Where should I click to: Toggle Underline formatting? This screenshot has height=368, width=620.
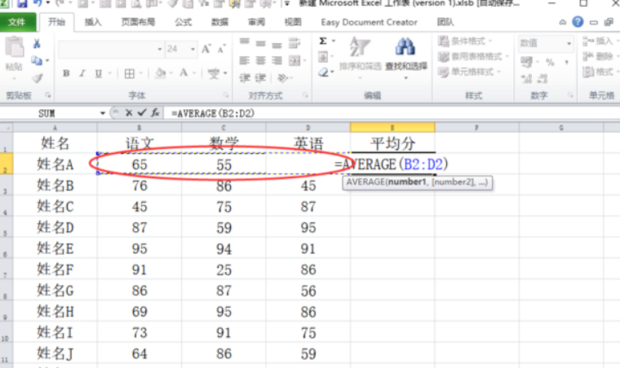coord(98,74)
